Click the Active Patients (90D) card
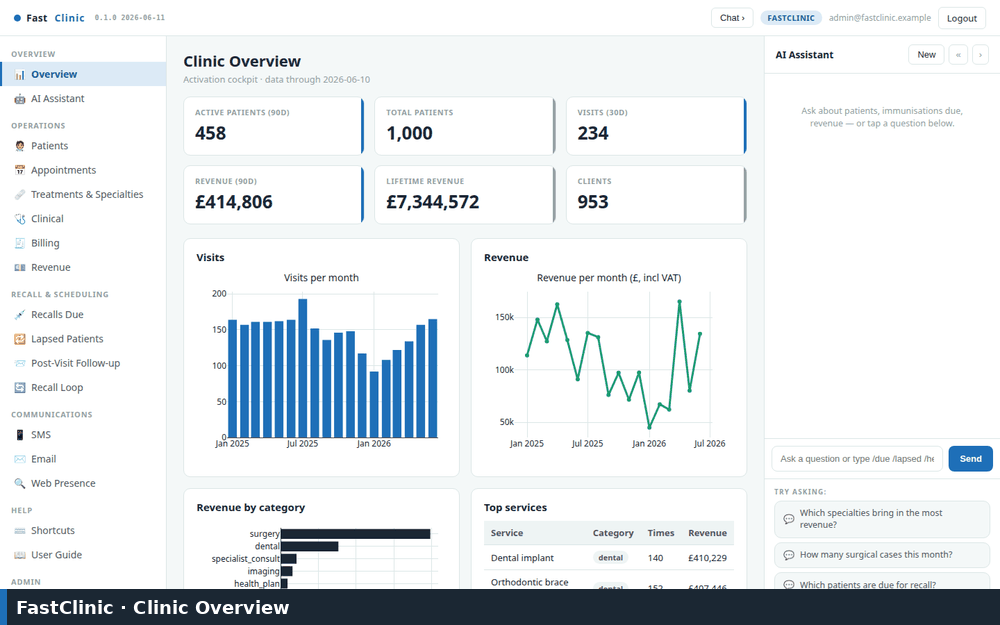The width and height of the screenshot is (1000, 625). 274,126
